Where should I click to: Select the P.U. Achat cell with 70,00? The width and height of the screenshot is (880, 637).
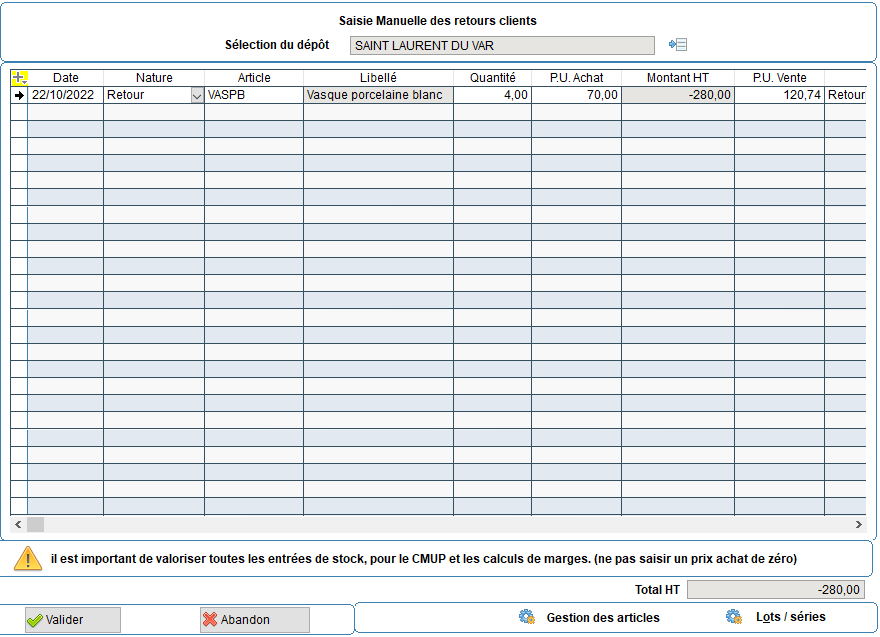pyautogui.click(x=576, y=95)
